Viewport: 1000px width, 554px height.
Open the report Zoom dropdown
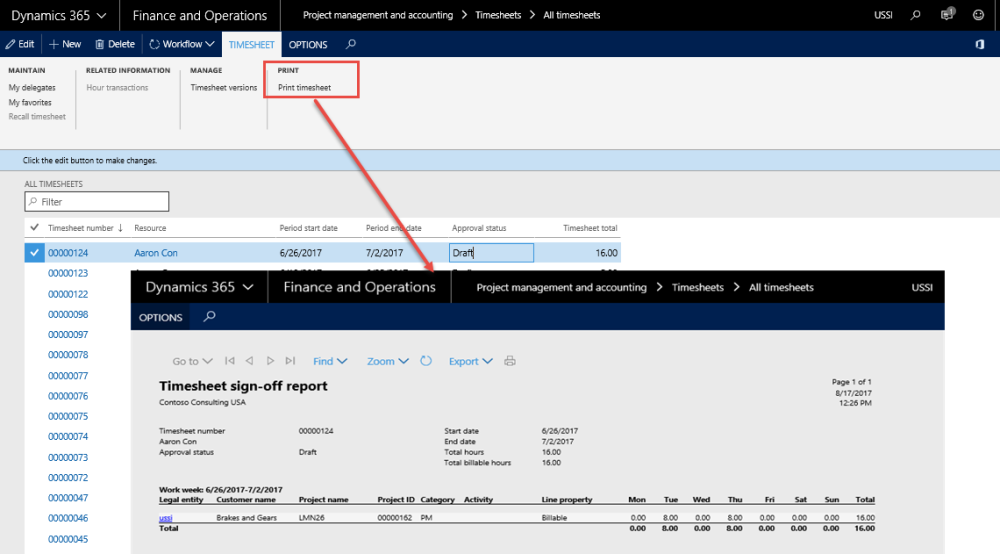tap(387, 361)
